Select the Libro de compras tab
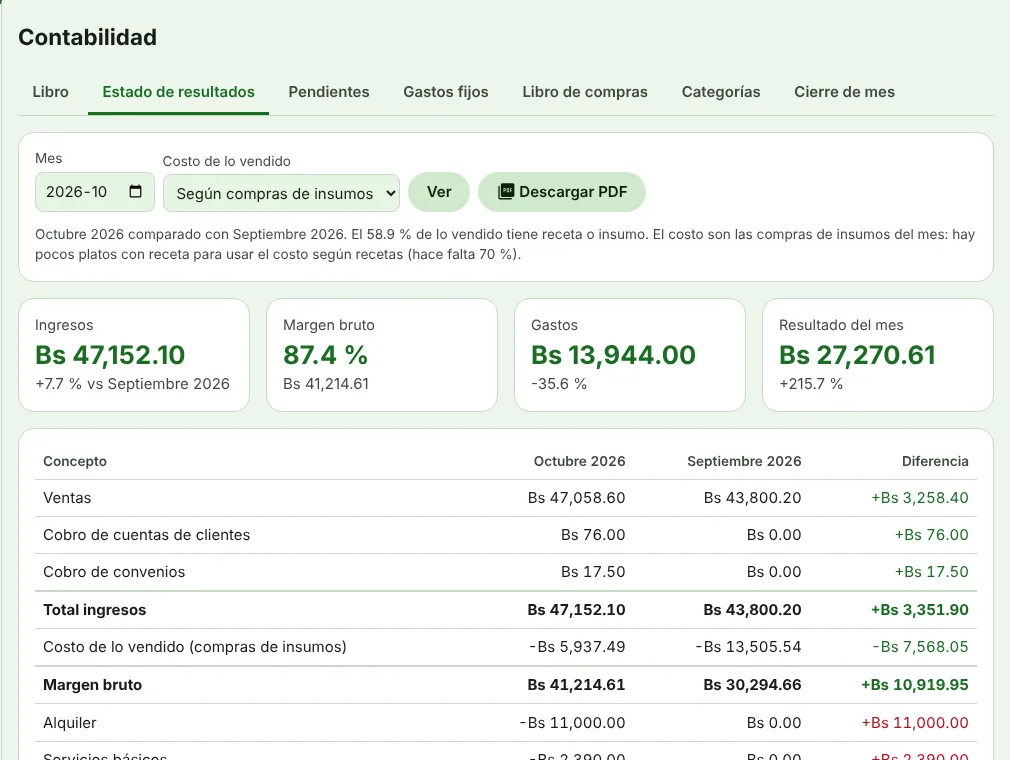 pyautogui.click(x=585, y=92)
